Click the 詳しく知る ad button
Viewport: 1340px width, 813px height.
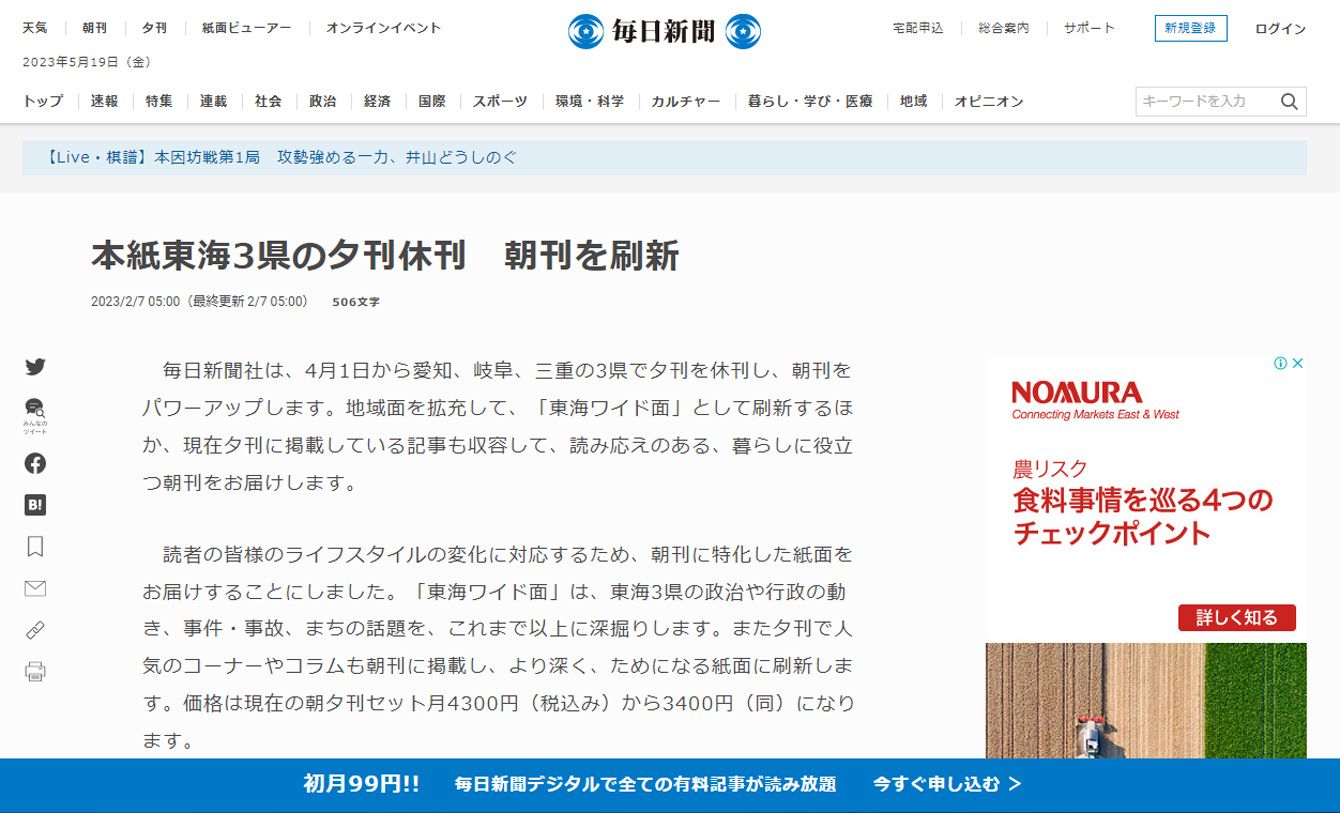coord(1236,617)
